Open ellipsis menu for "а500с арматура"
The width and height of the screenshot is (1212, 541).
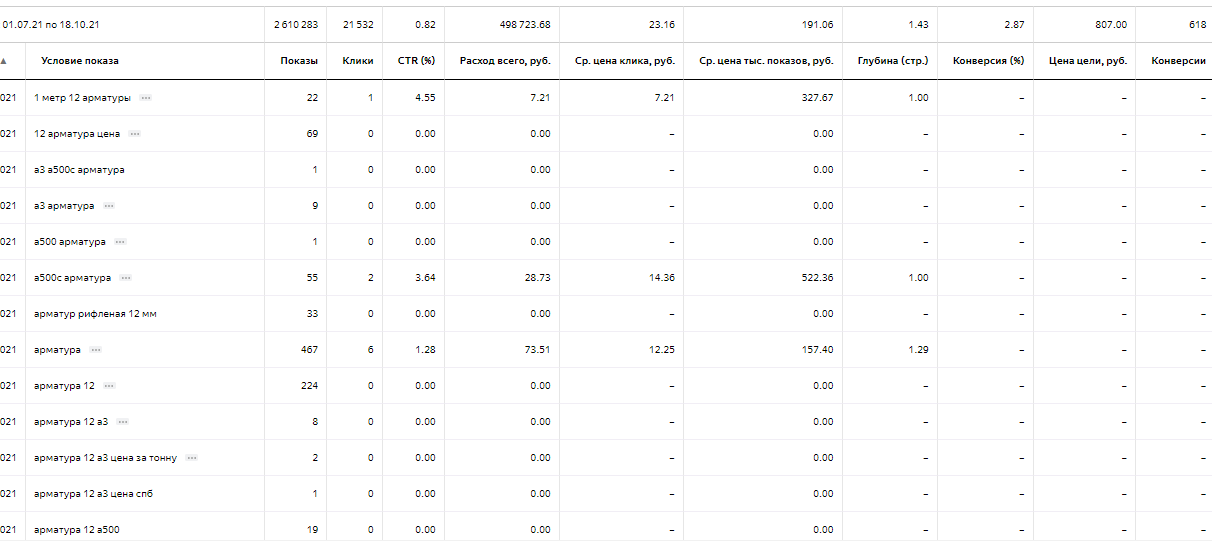[x=126, y=278]
